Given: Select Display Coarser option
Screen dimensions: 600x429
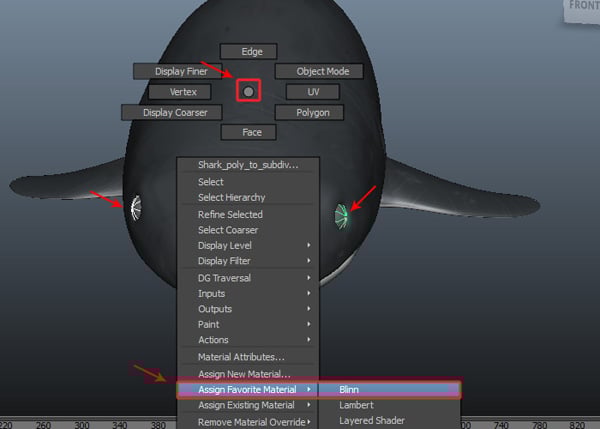Looking at the screenshot, I should (x=171, y=113).
